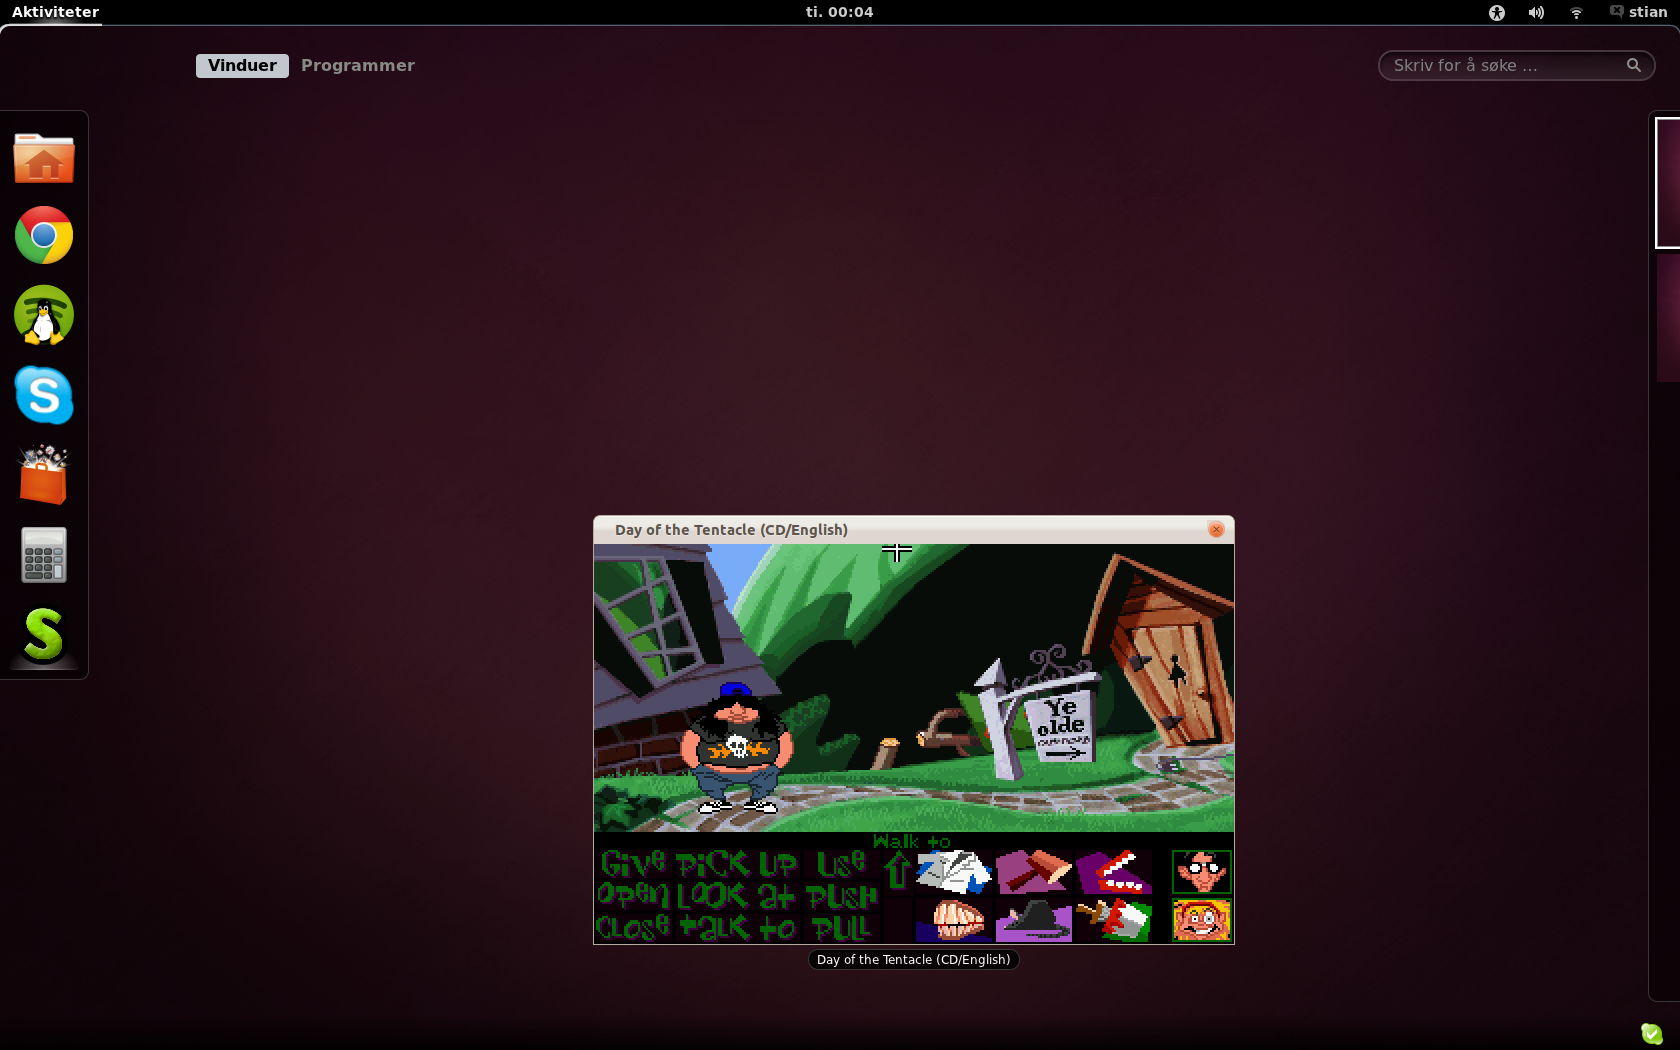This screenshot has height=1050, width=1680.
Task: Select the Pick Up verb
Action: click(x=737, y=863)
